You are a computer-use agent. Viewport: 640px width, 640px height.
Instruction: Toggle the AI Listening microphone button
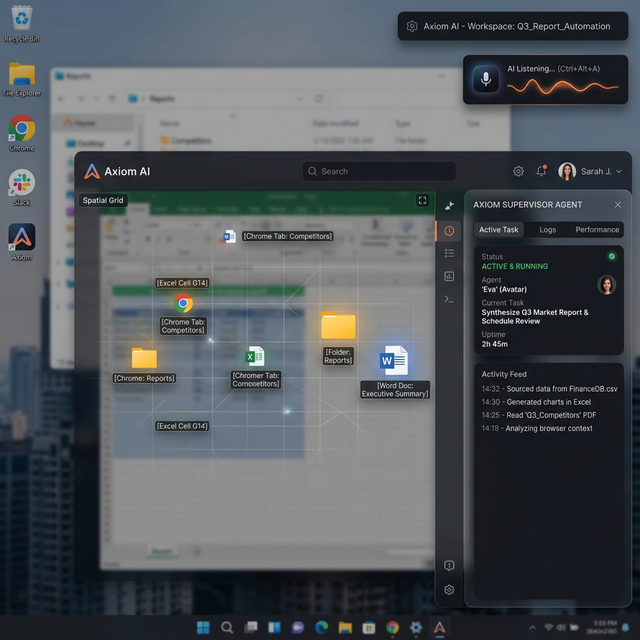486,79
